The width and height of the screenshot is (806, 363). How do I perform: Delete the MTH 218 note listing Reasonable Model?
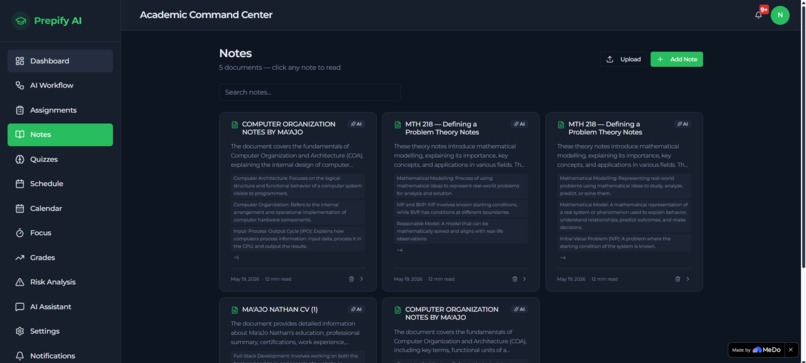(515, 279)
